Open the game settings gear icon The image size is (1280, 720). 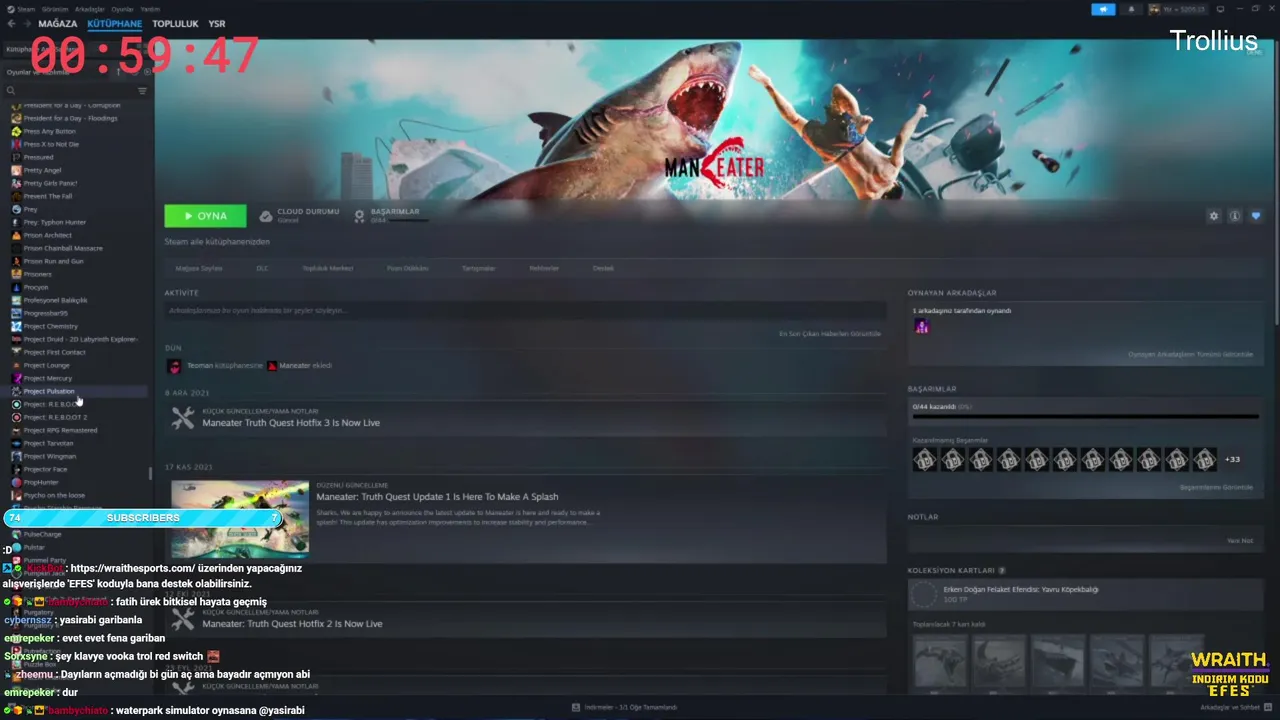(x=1214, y=216)
